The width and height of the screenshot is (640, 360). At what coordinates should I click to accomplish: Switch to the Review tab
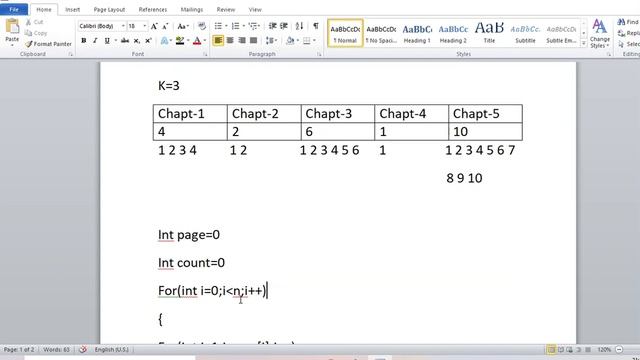[x=226, y=9]
